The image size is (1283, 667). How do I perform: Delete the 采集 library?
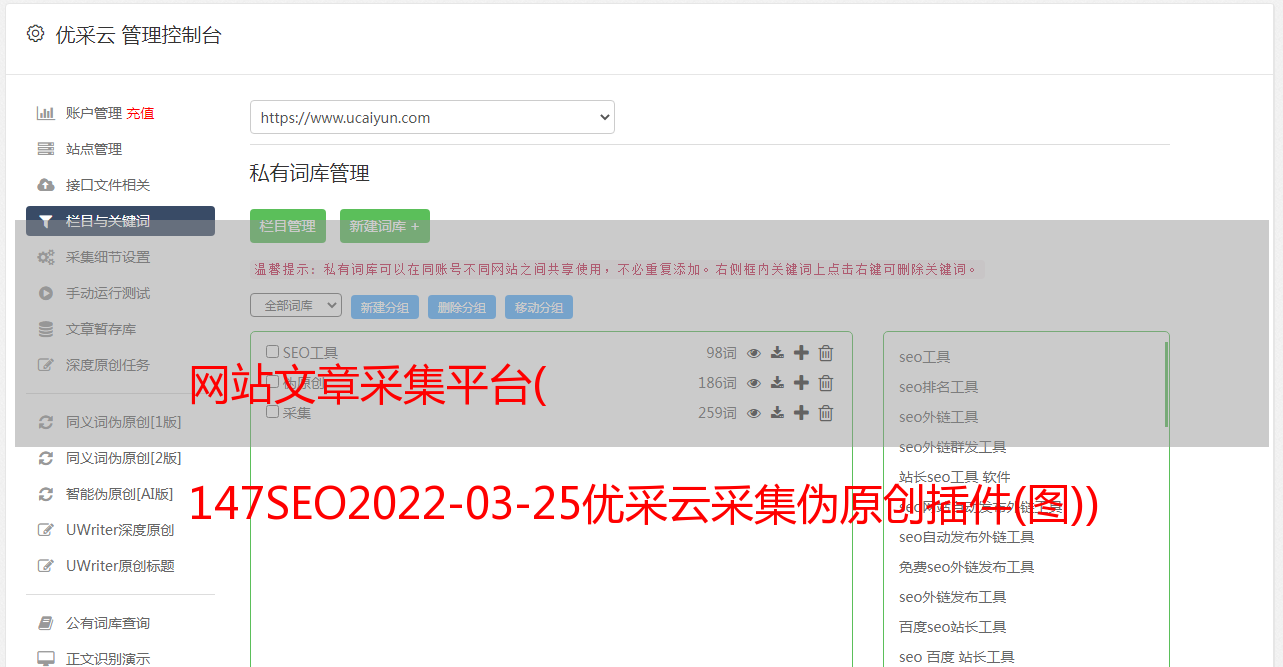(826, 413)
